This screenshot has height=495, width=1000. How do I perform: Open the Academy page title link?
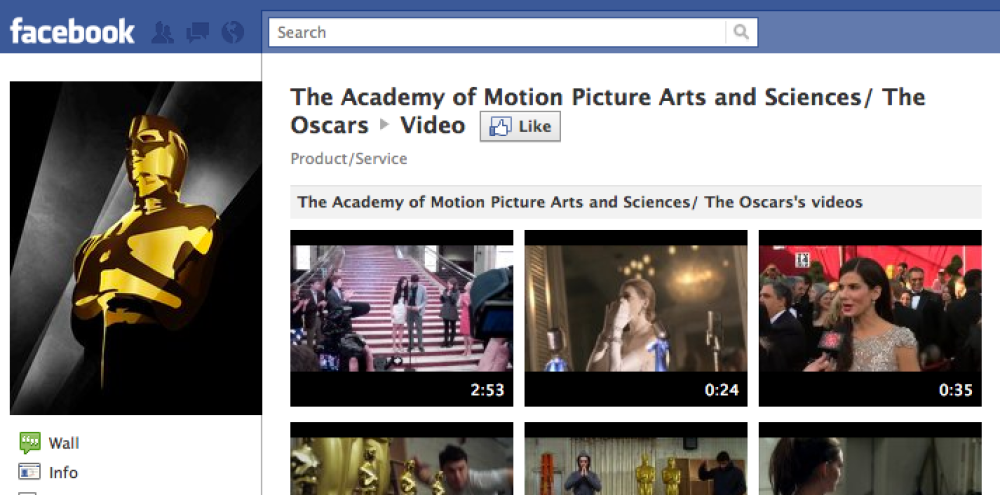[x=607, y=110]
